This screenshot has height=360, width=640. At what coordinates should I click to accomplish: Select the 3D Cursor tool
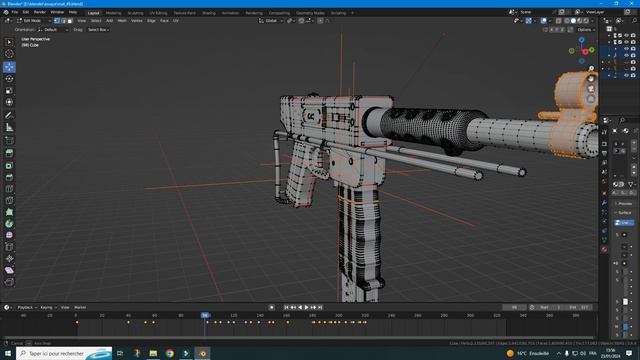click(9, 54)
